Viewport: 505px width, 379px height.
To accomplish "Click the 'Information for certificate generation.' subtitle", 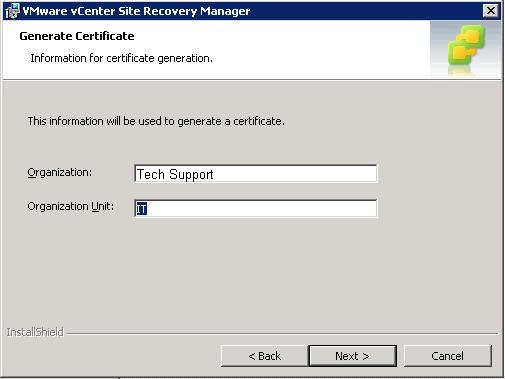I will click(121, 58).
